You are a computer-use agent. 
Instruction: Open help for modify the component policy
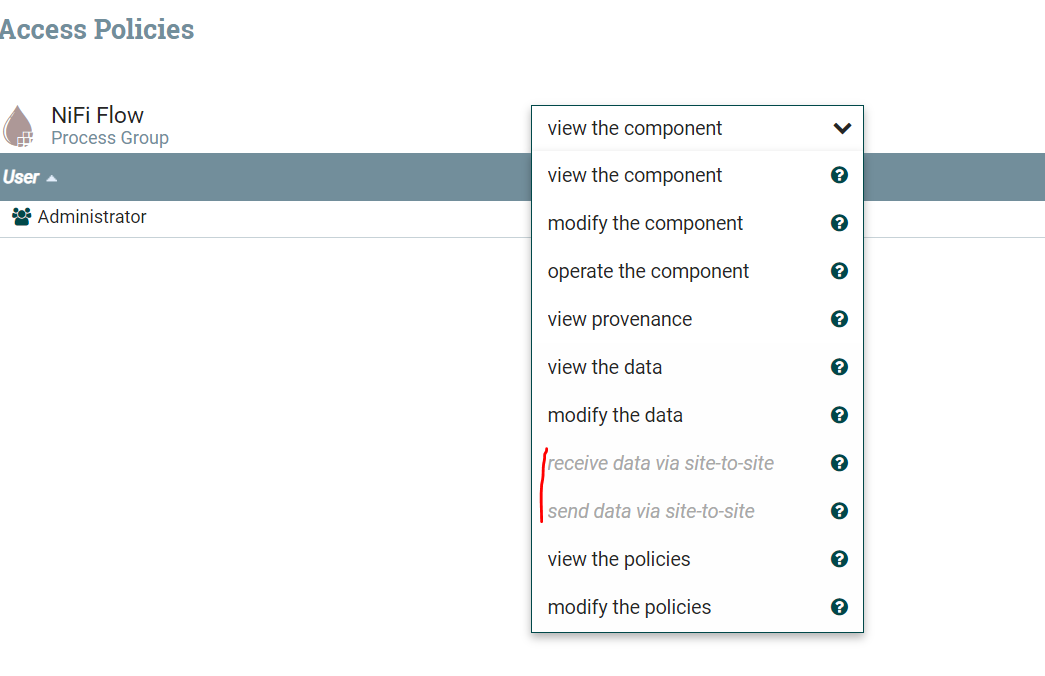839,222
